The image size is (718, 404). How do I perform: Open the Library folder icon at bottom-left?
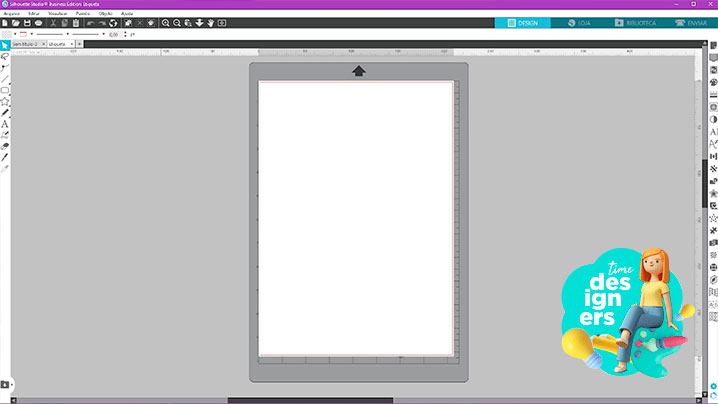(x=5, y=385)
